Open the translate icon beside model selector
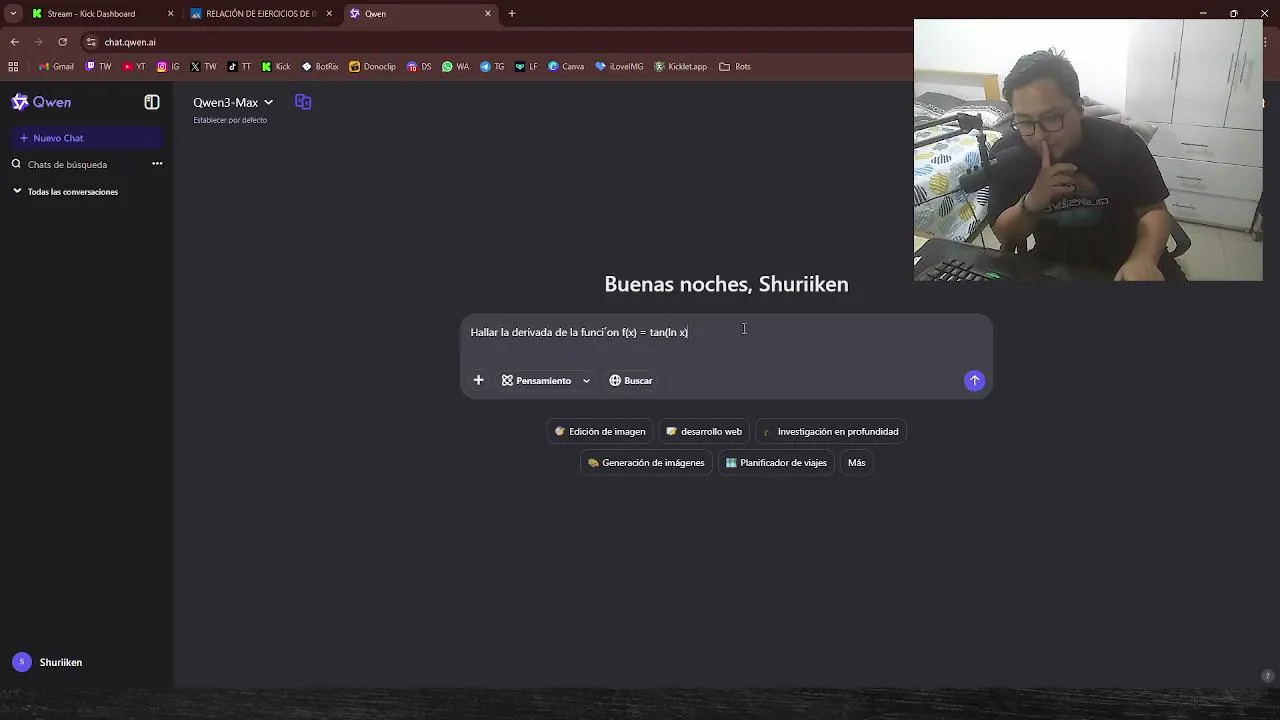 (x=303, y=102)
